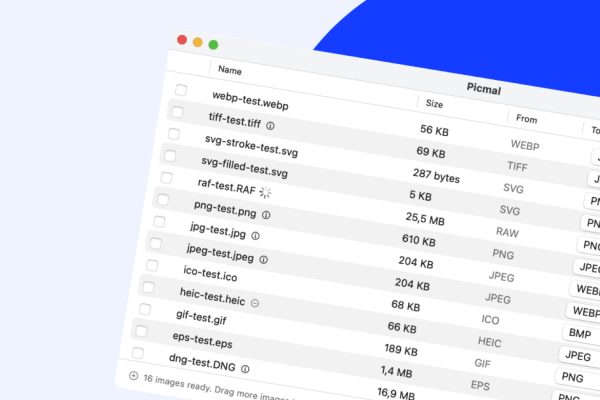Sort by the From column header
Image resolution: width=600 pixels, height=400 pixels.
(x=527, y=119)
